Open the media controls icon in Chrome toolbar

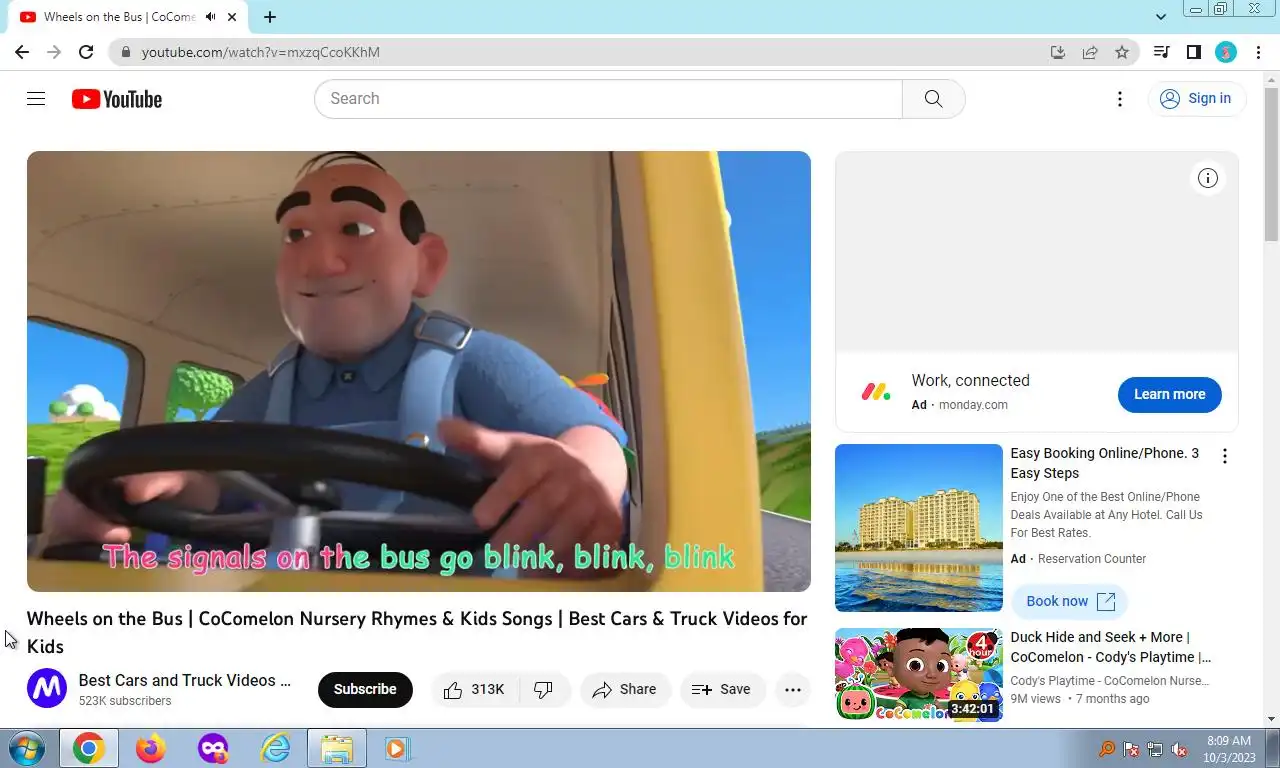pos(1161,52)
